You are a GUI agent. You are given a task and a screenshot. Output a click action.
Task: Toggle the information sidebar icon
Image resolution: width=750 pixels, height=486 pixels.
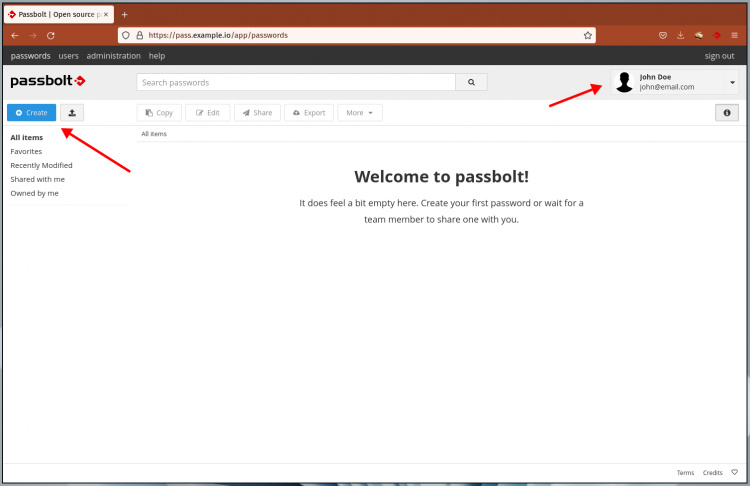[727, 113]
